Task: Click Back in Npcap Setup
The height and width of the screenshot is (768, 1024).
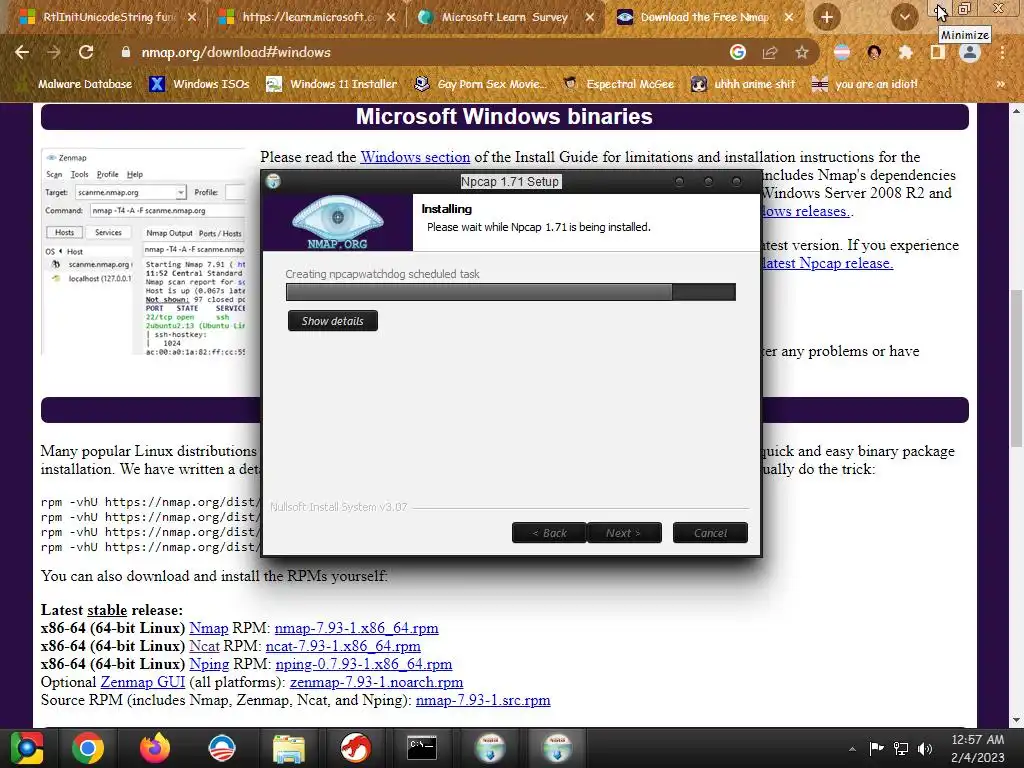Action: pos(549,533)
